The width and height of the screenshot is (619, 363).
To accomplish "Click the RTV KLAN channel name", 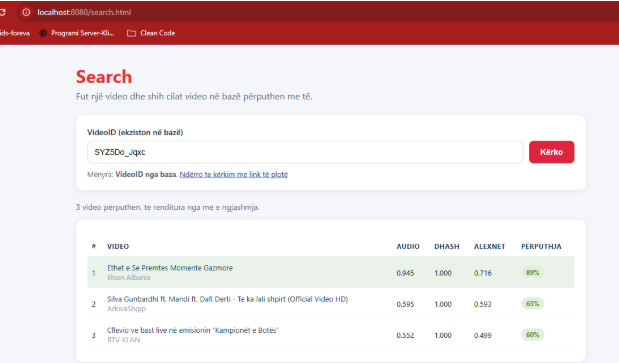I will [x=124, y=340].
